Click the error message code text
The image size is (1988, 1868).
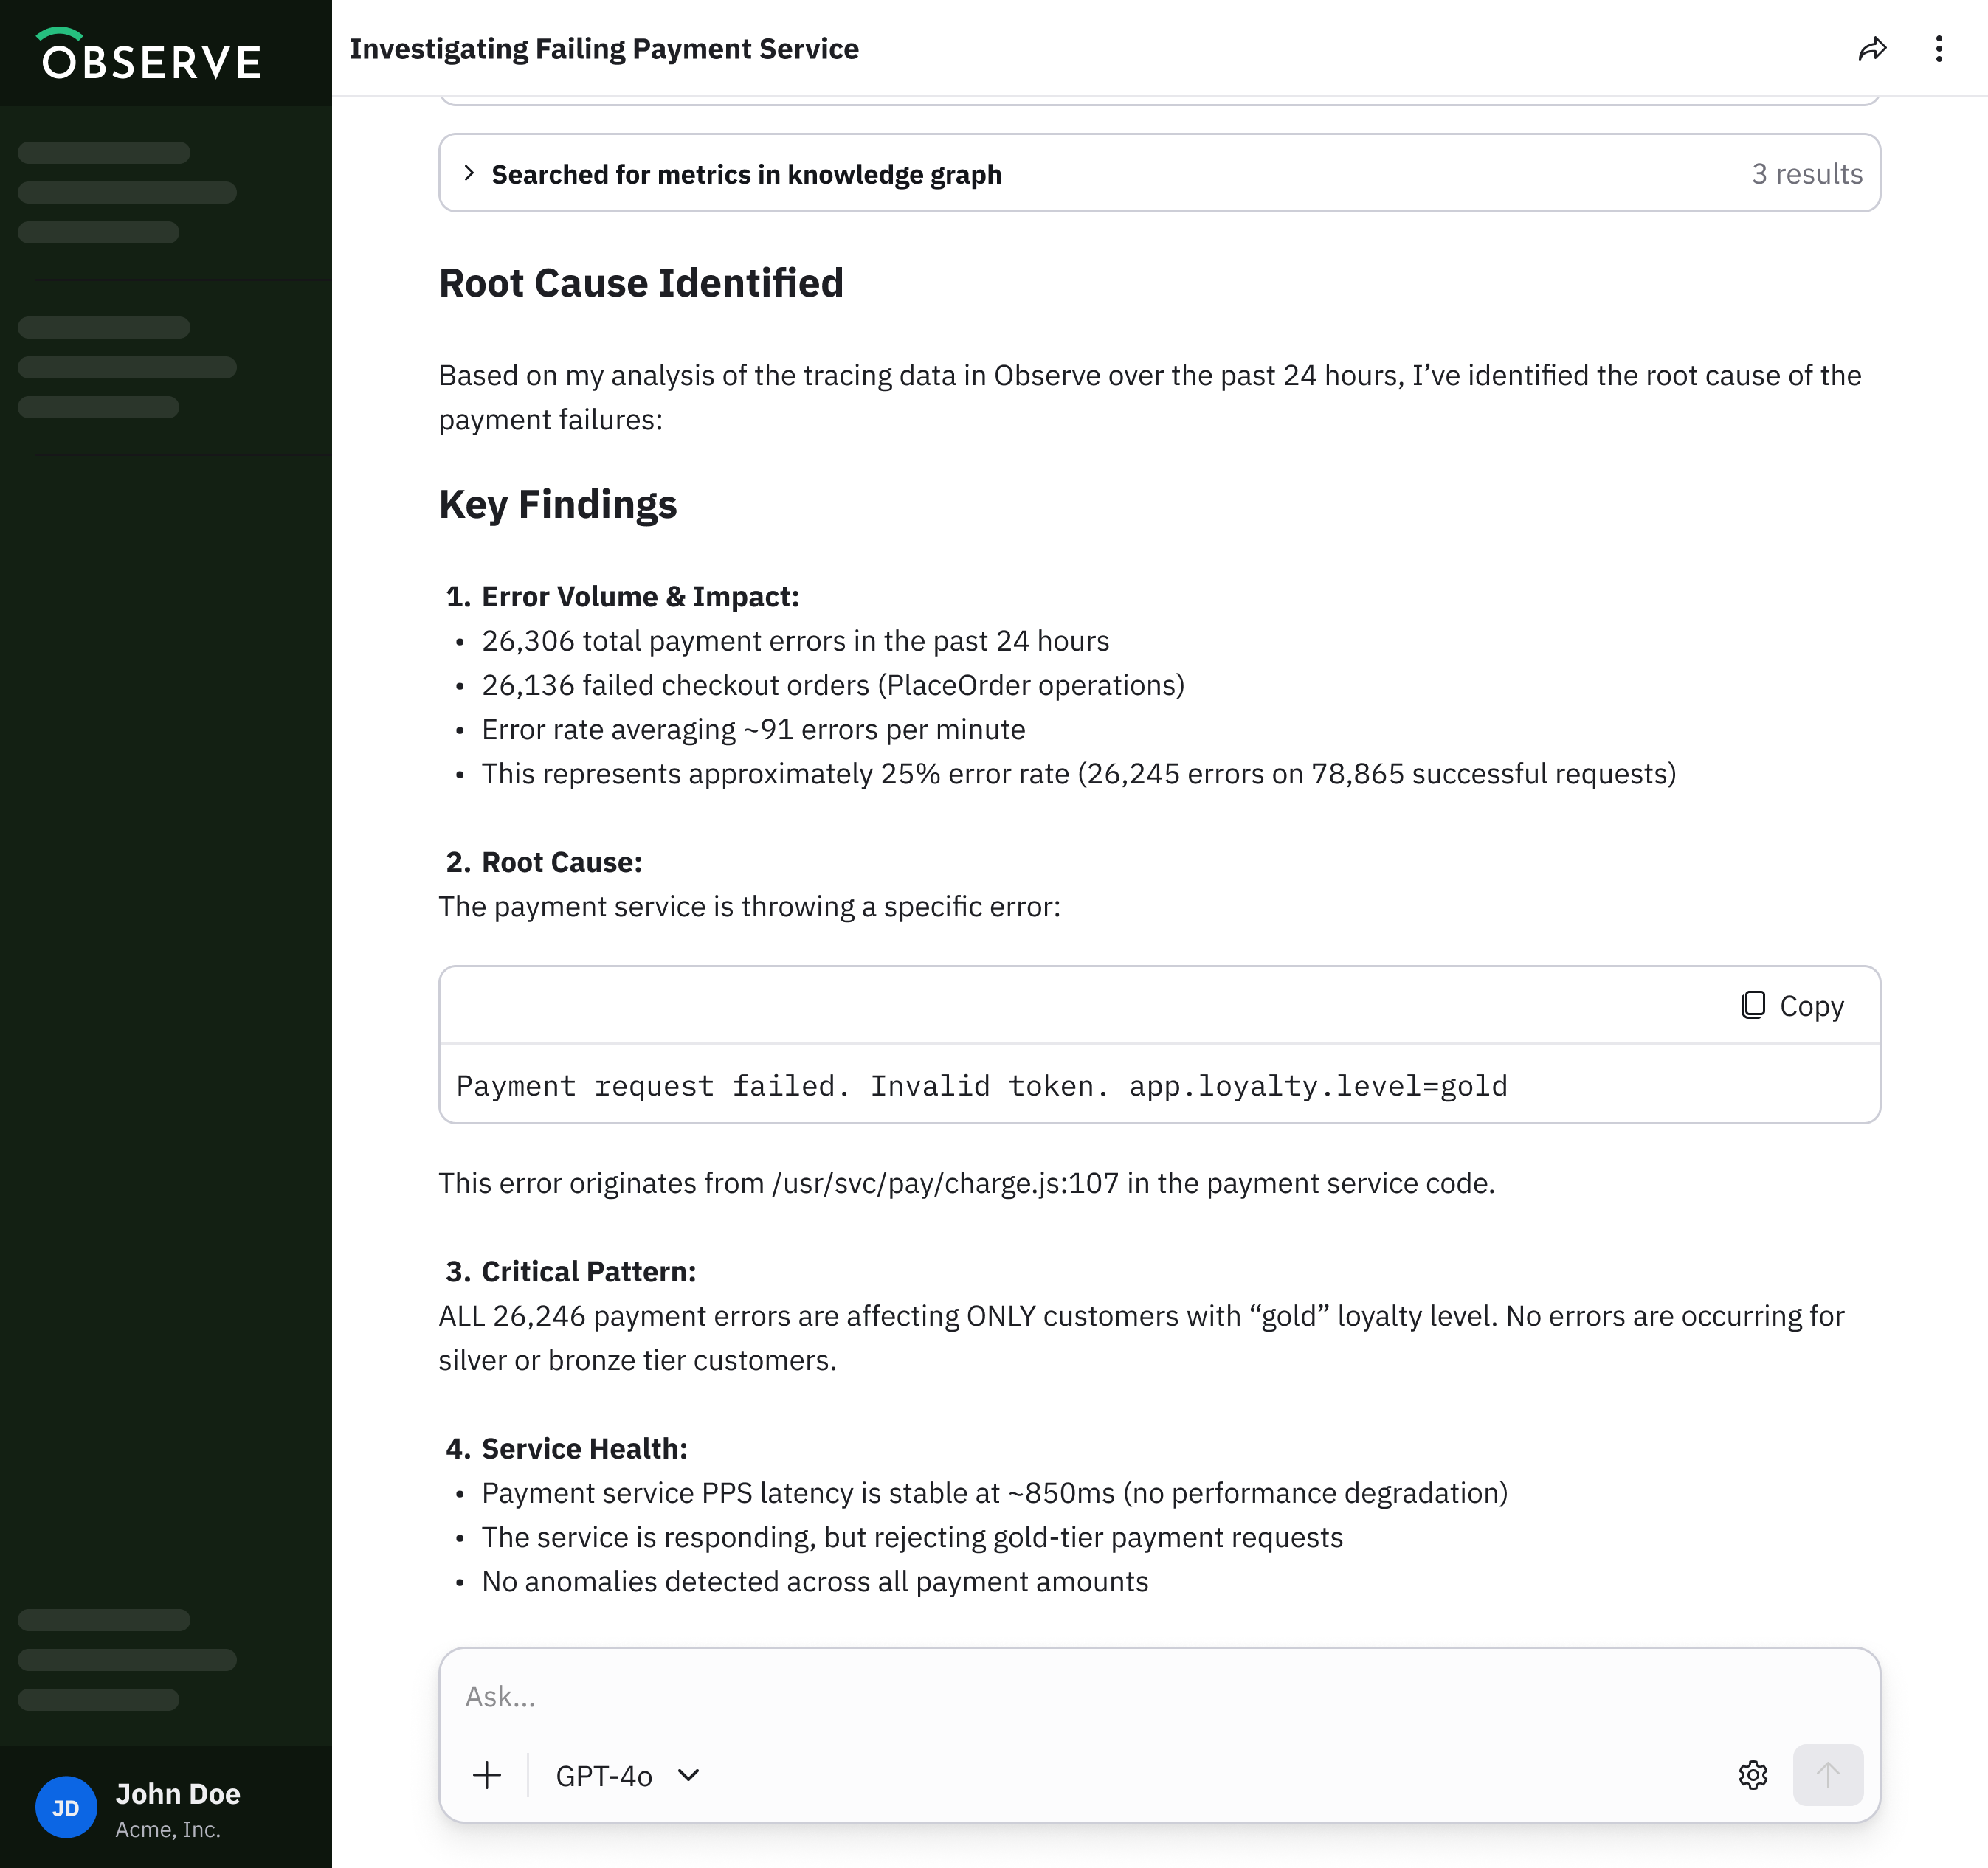click(x=981, y=1086)
